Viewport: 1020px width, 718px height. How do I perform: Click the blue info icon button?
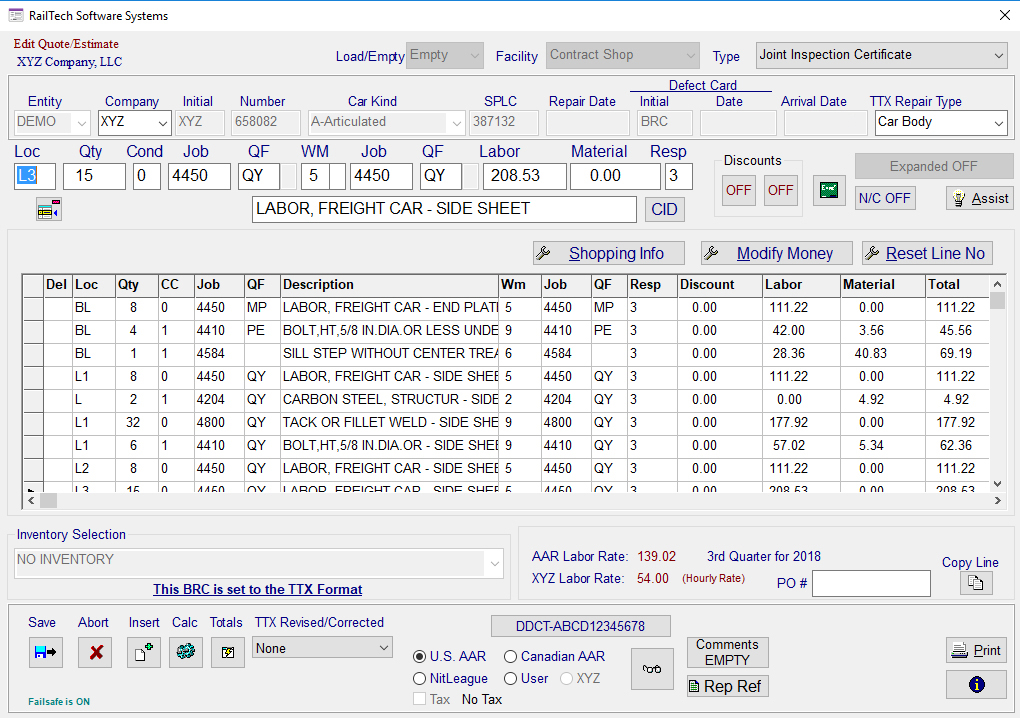coord(976,684)
